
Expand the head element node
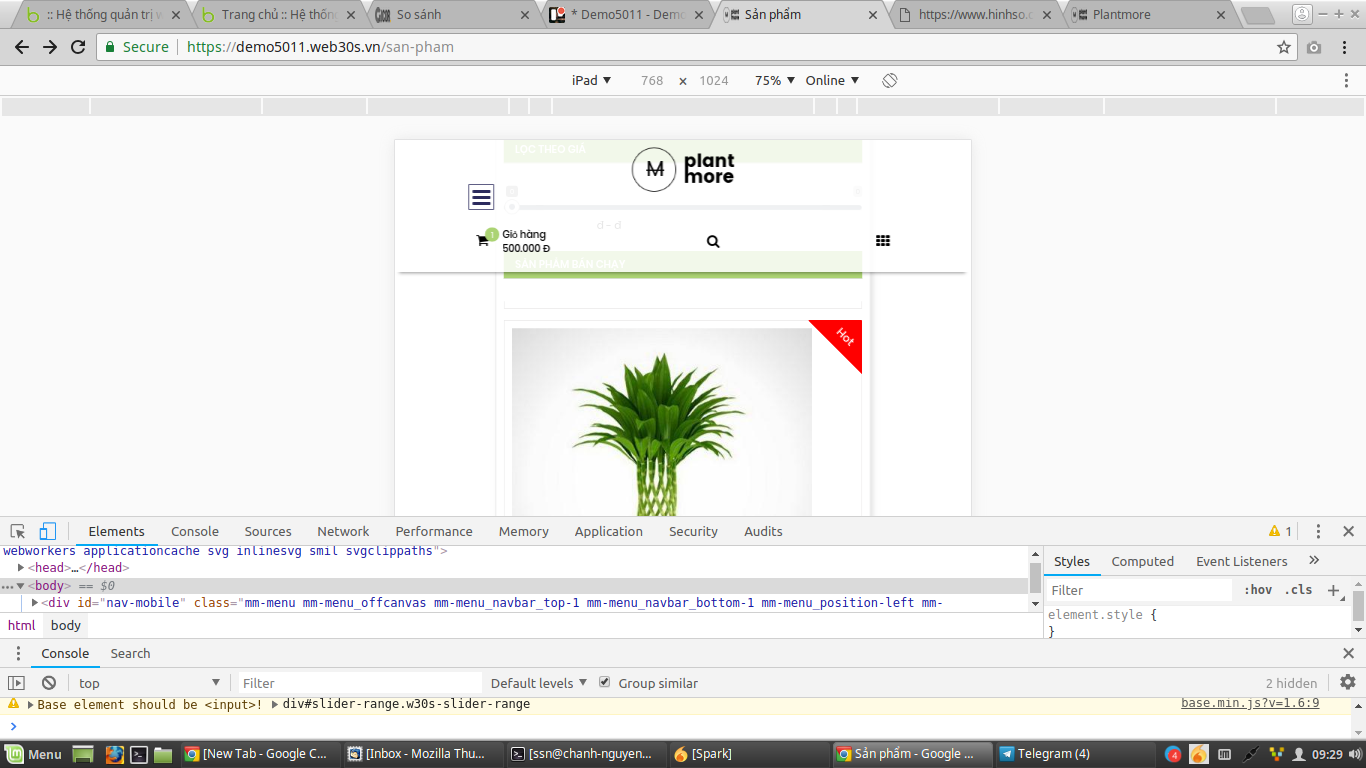[21, 568]
